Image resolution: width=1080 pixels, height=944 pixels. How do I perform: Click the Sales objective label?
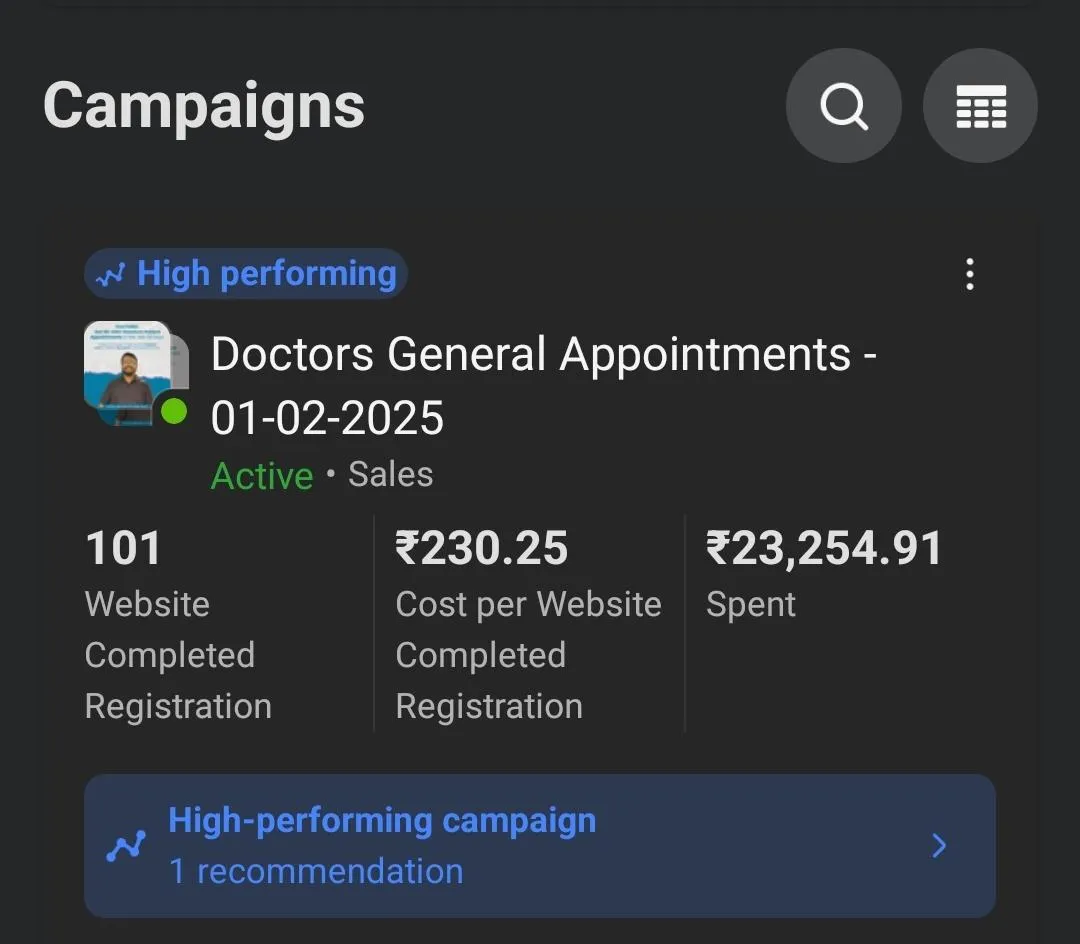pos(390,474)
